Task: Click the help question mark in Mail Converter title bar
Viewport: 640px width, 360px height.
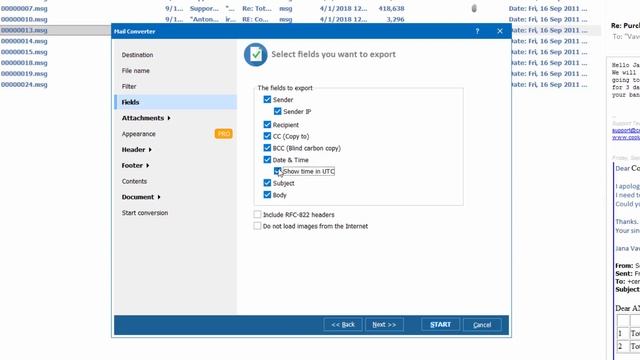Action: point(477,31)
